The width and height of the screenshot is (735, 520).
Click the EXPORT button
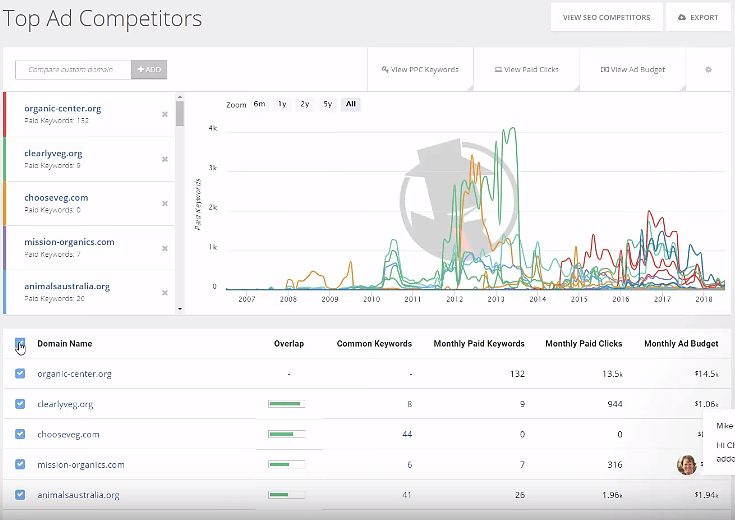(698, 17)
